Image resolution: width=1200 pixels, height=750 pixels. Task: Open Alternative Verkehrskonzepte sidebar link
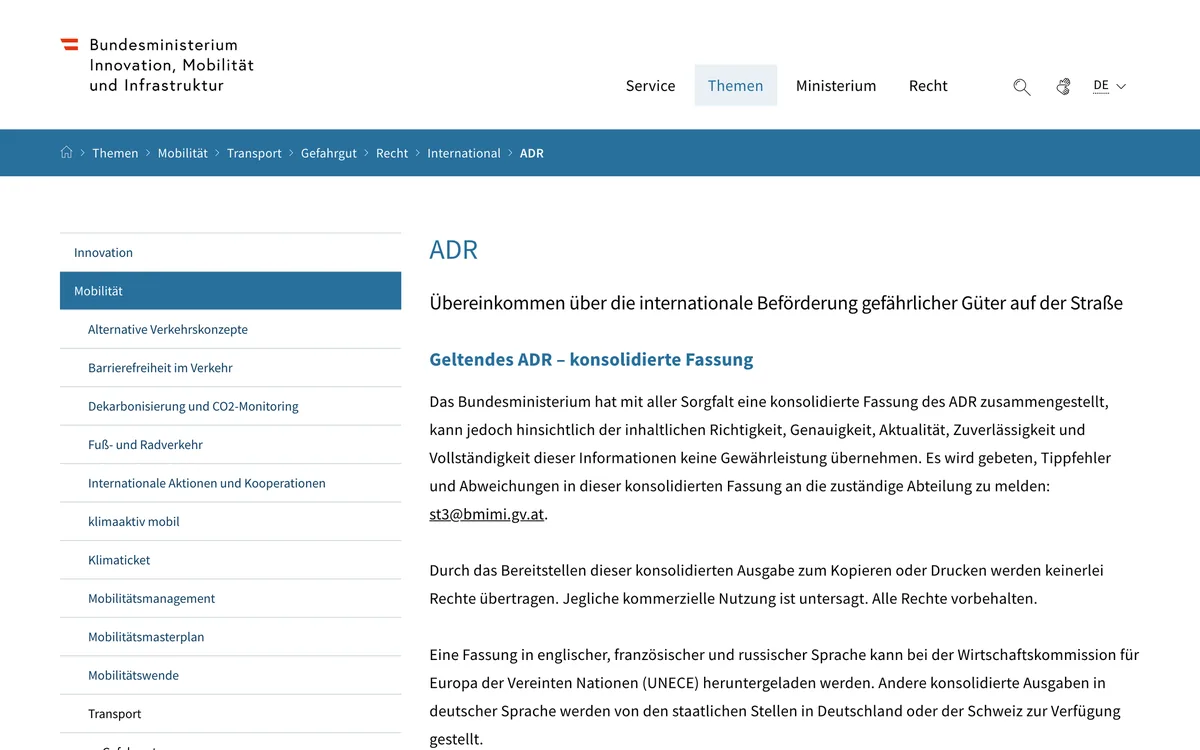point(230,330)
